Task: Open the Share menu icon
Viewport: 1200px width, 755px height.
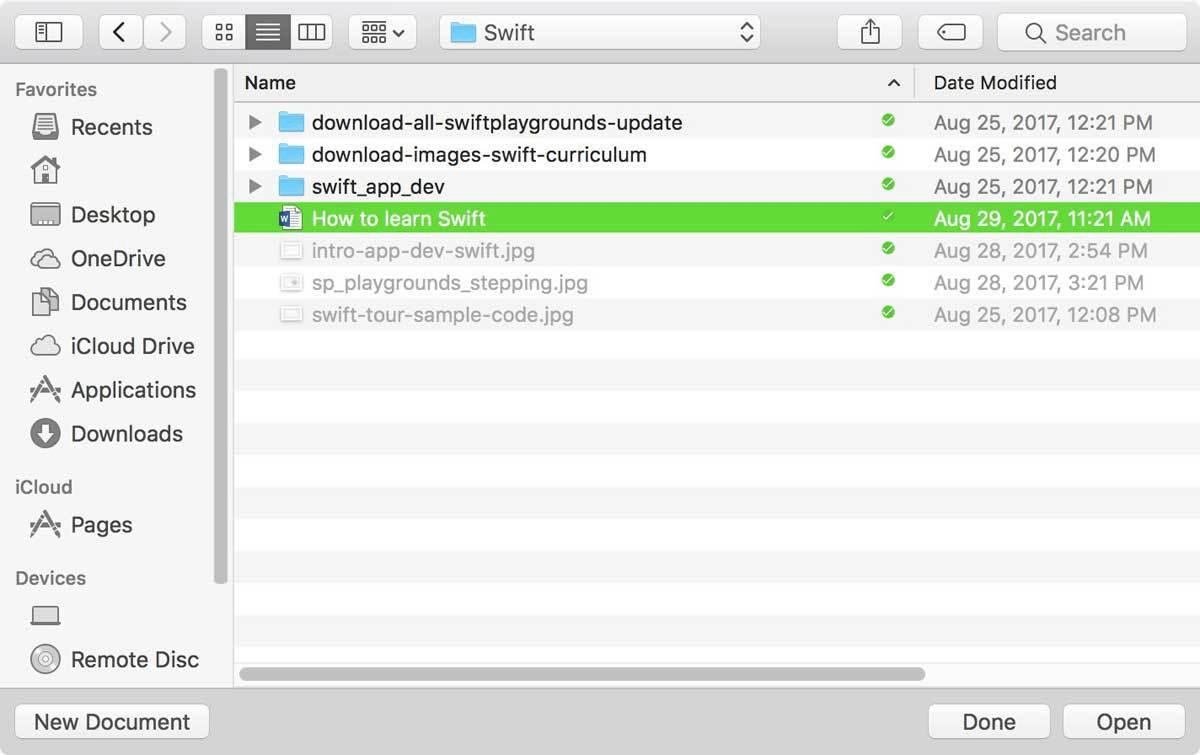Action: tap(869, 31)
